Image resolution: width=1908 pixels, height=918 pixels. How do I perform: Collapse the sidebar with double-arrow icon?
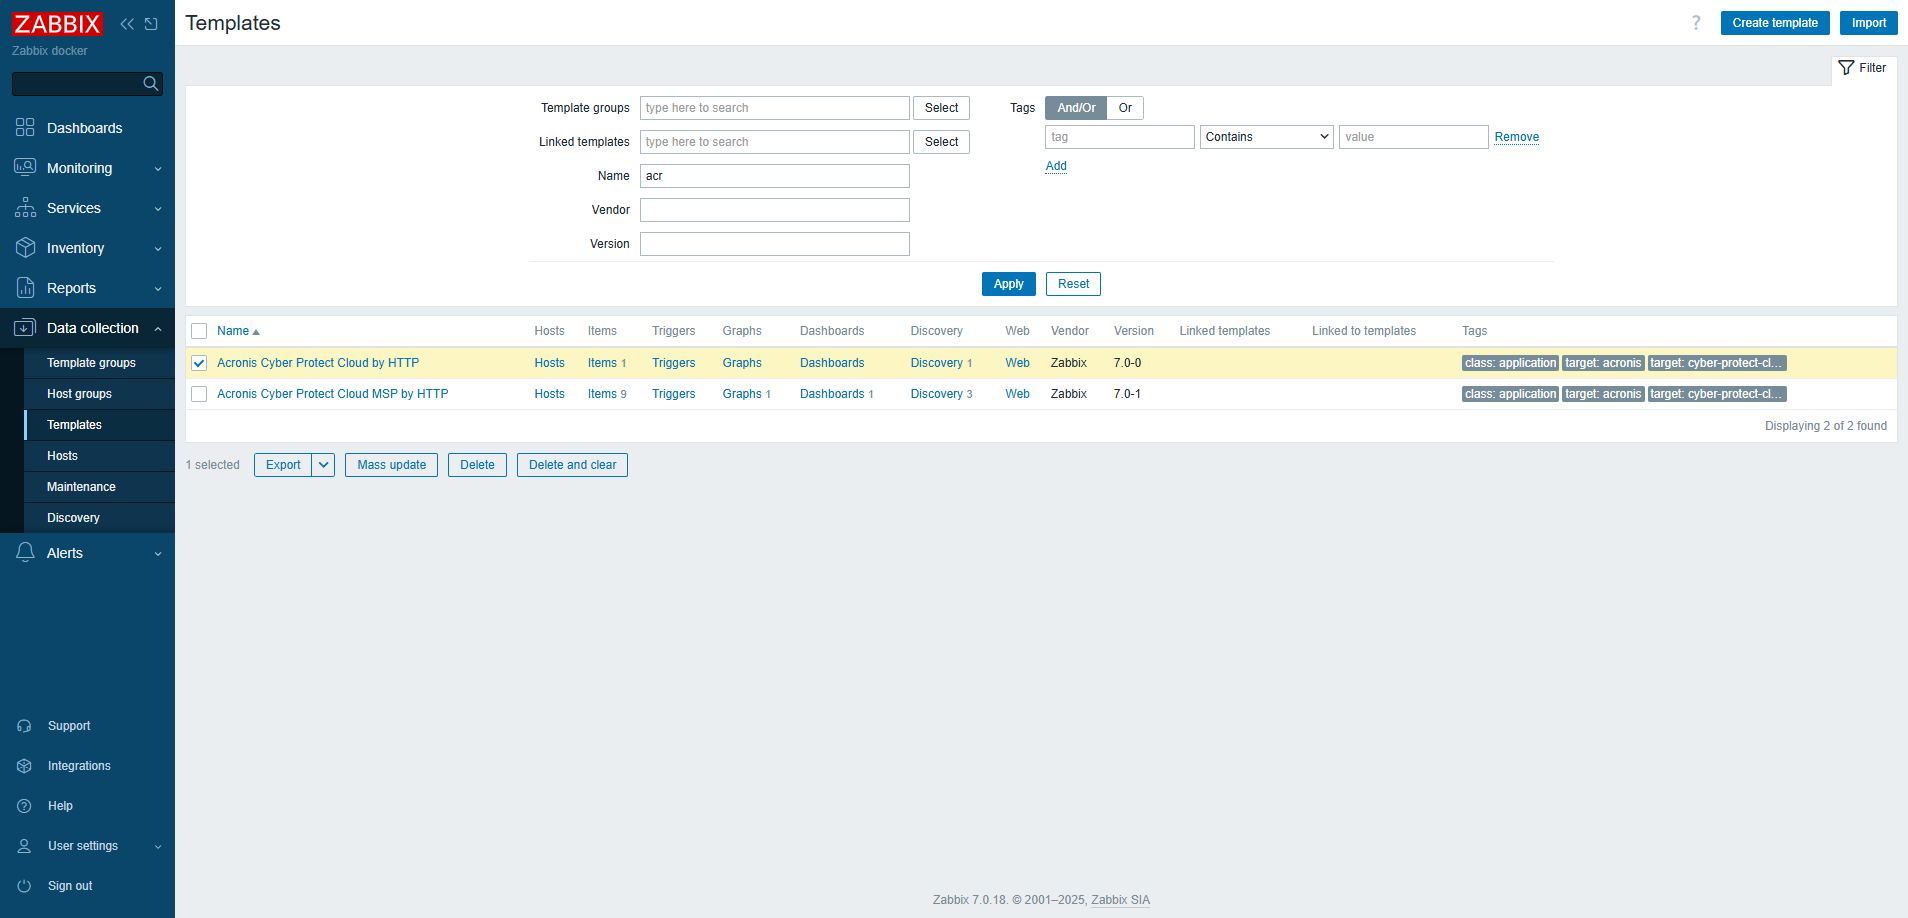pos(127,24)
